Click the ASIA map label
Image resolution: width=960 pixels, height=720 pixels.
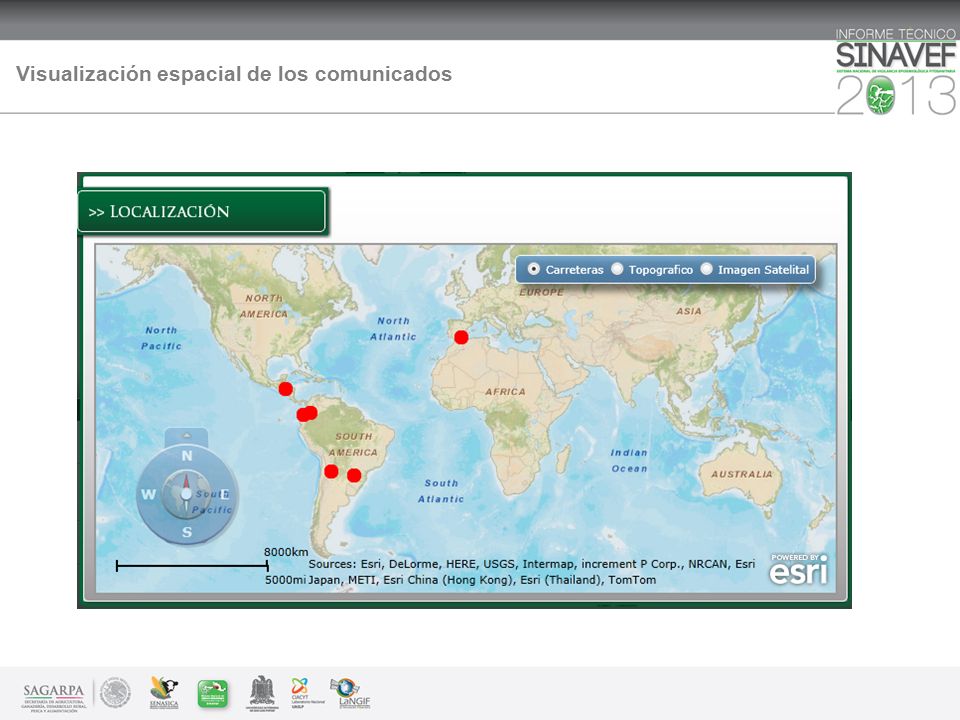coord(689,311)
